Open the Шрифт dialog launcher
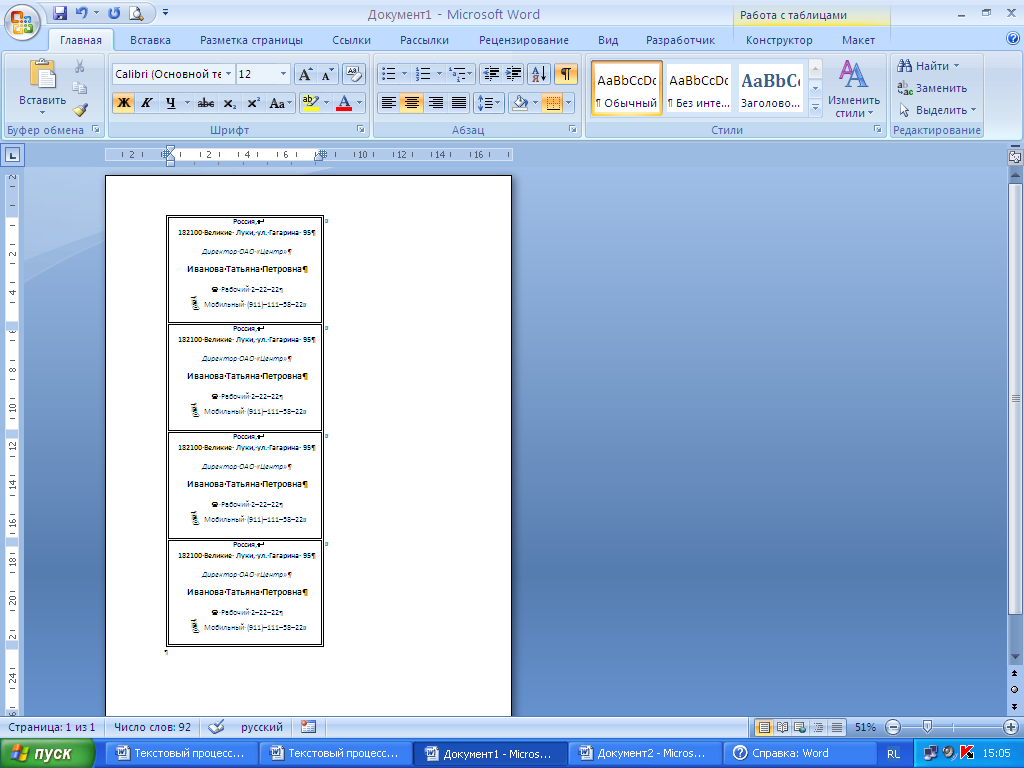 pos(360,129)
